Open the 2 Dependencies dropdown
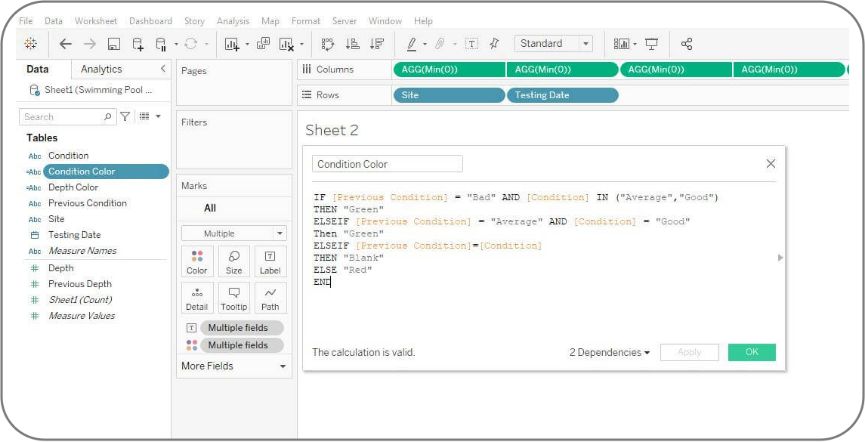 [610, 352]
